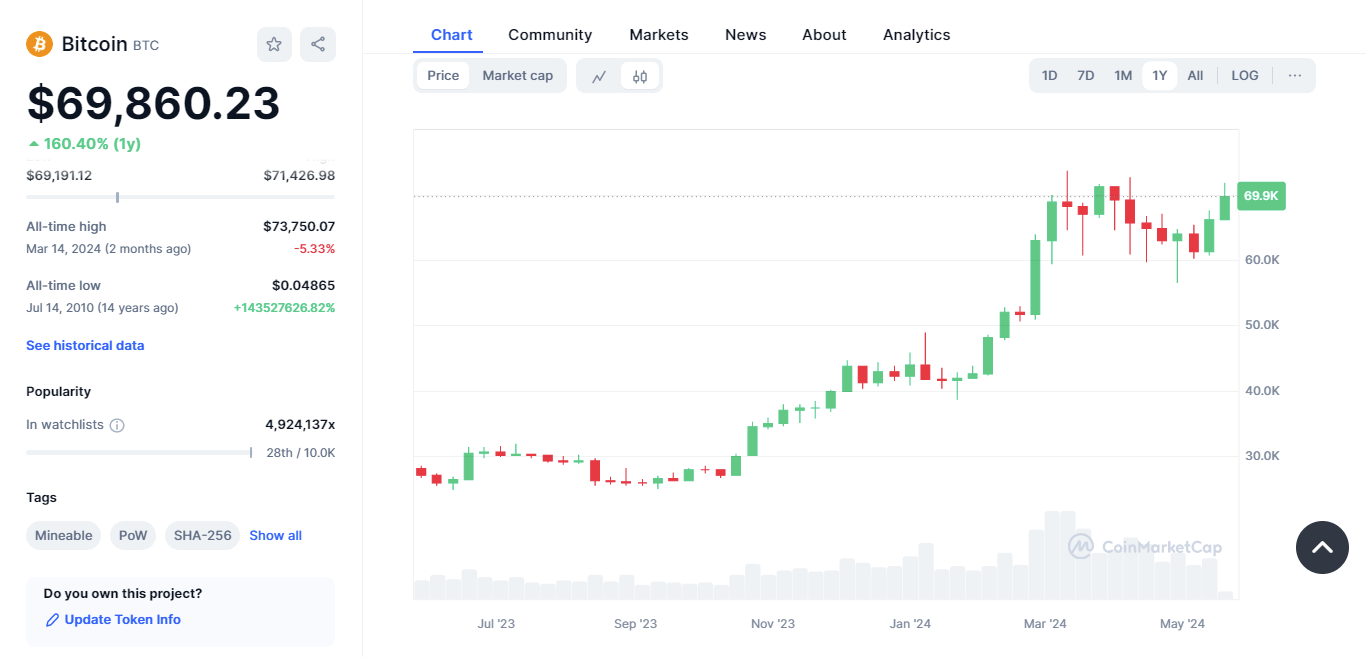Click the pencil icon beside Update Token Info
This screenshot has width=1366, height=657.
point(53,620)
